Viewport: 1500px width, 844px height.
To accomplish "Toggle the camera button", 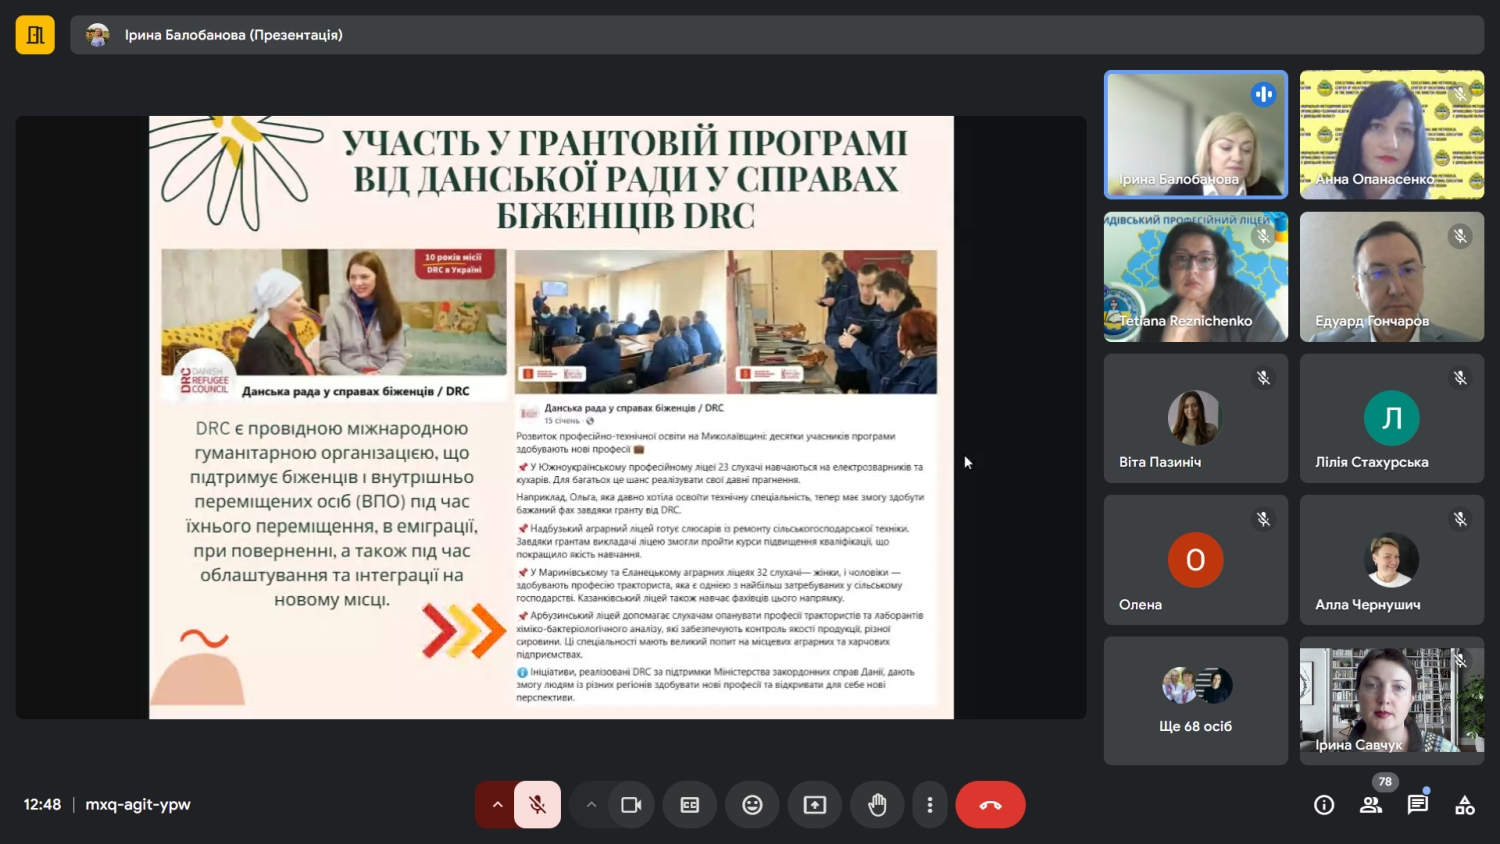I will tap(631, 805).
